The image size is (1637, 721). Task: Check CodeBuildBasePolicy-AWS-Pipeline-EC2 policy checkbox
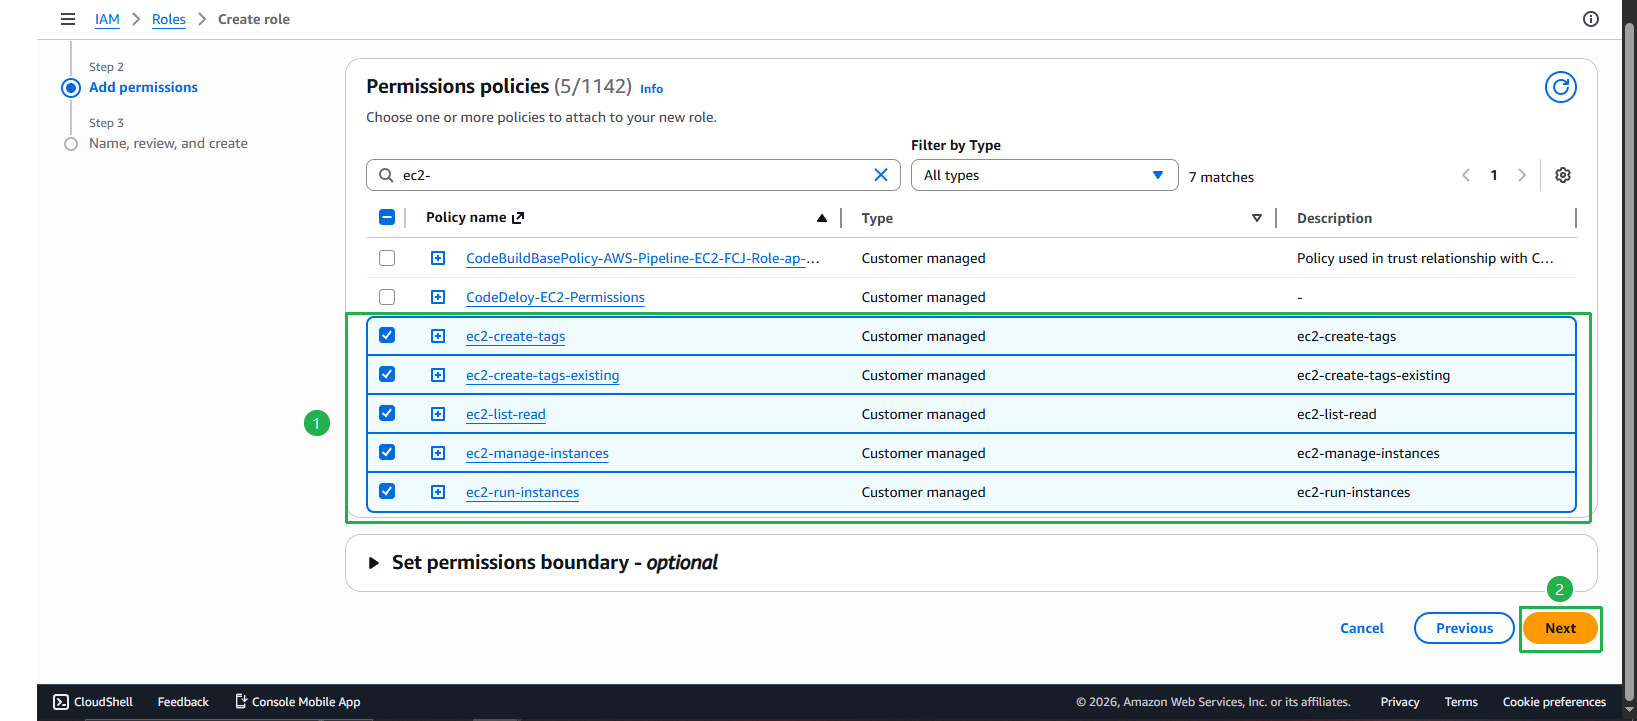(387, 258)
